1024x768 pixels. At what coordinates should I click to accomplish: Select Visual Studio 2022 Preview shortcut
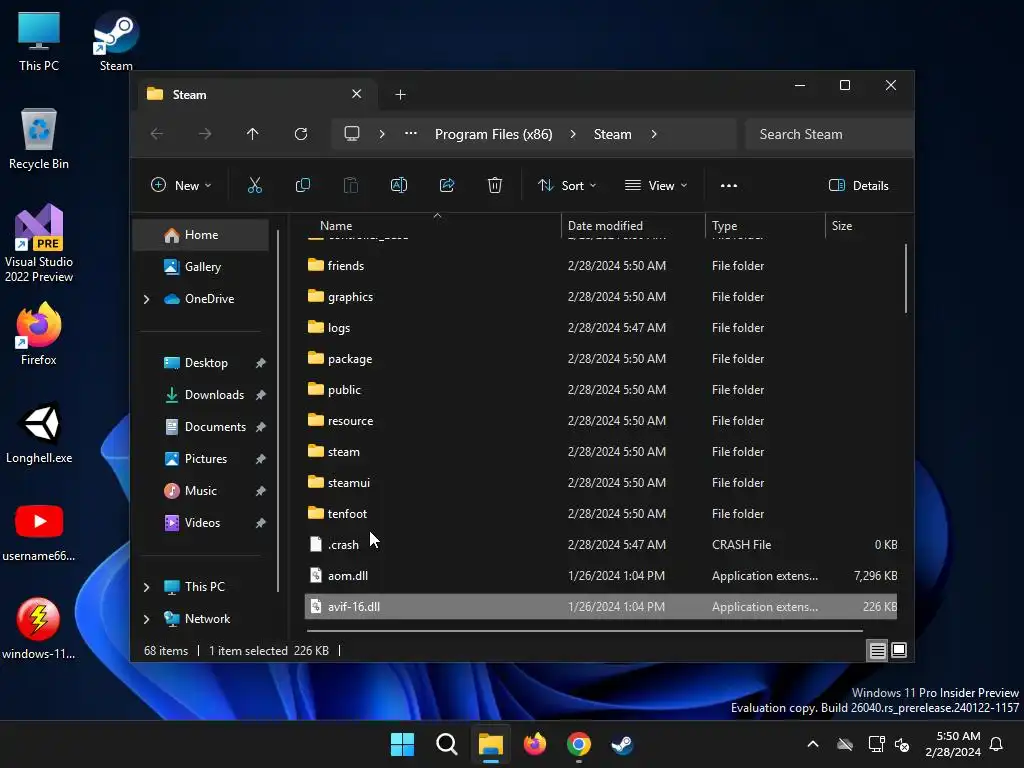tap(39, 243)
